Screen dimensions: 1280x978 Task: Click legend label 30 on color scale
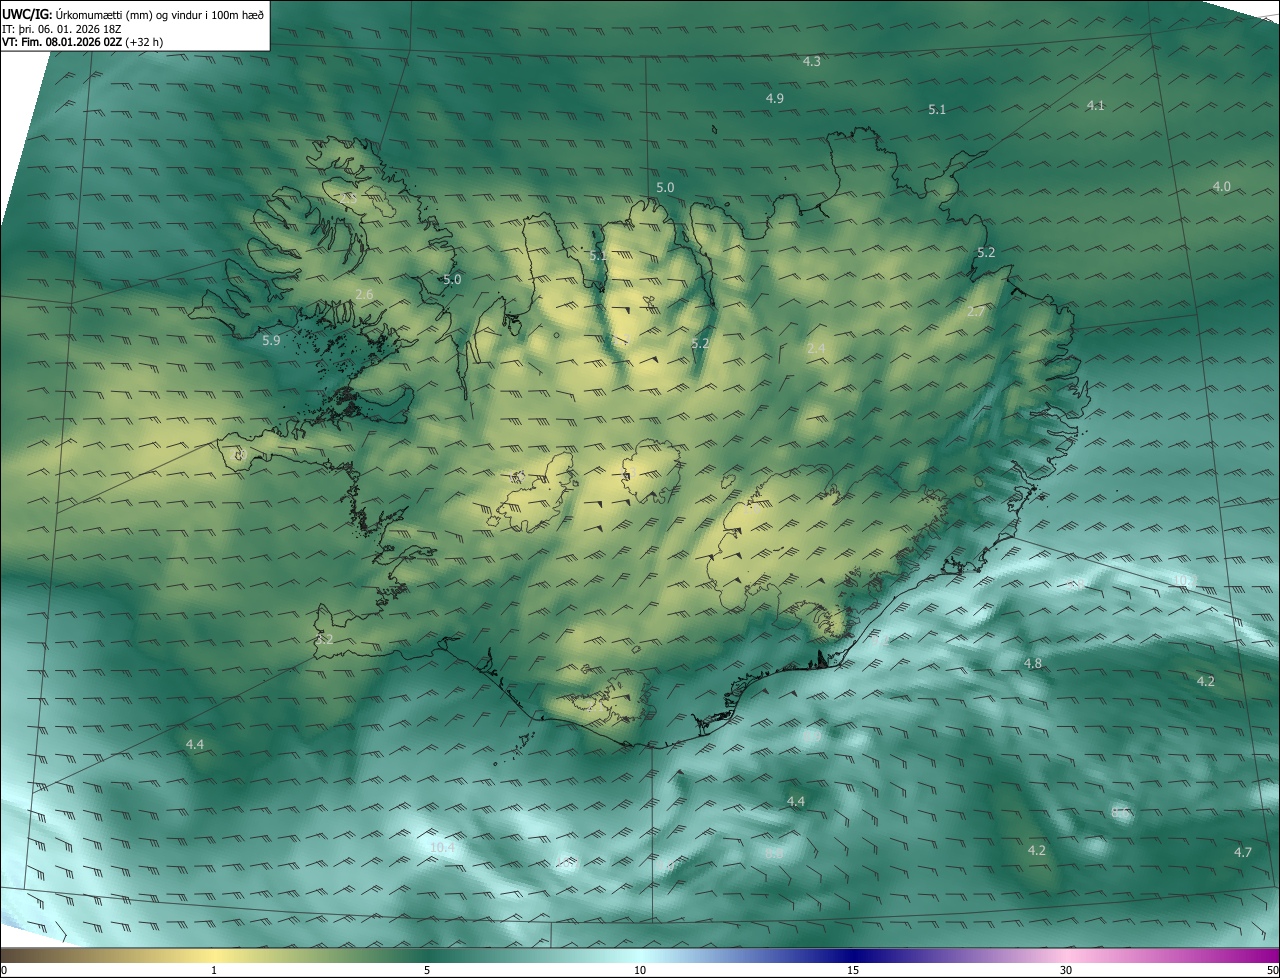coord(1066,970)
